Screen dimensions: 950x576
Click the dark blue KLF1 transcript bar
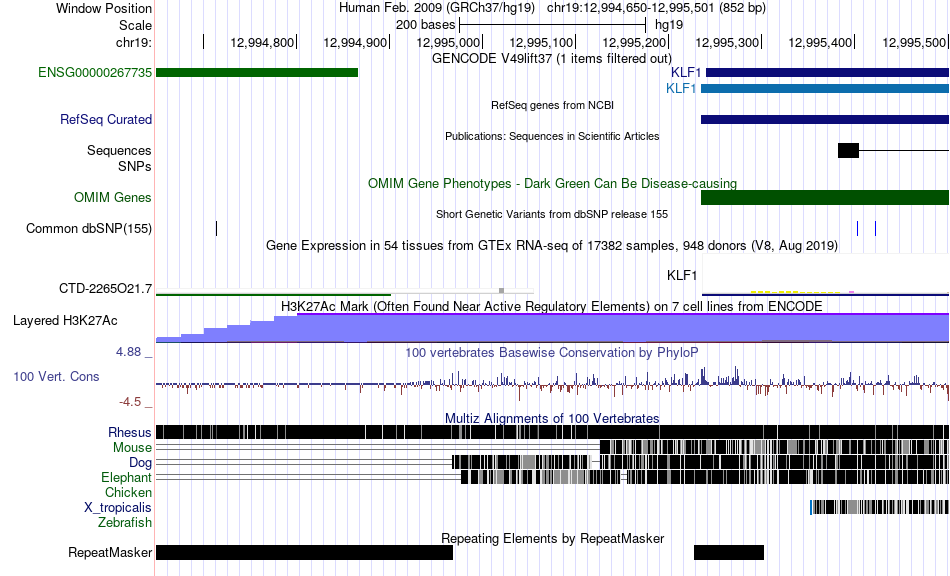[x=827, y=73]
